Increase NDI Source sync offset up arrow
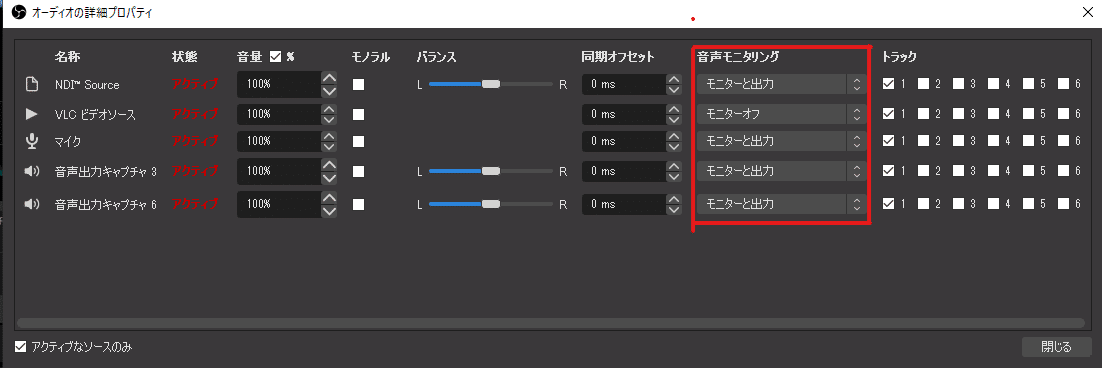This screenshot has height=368, width=1102. point(674,79)
